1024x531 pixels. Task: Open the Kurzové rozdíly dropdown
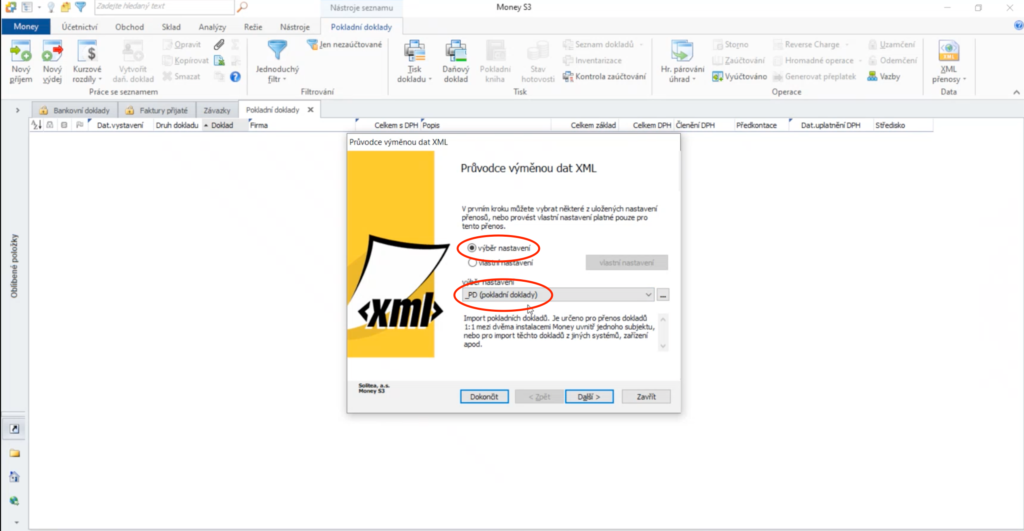click(87, 61)
